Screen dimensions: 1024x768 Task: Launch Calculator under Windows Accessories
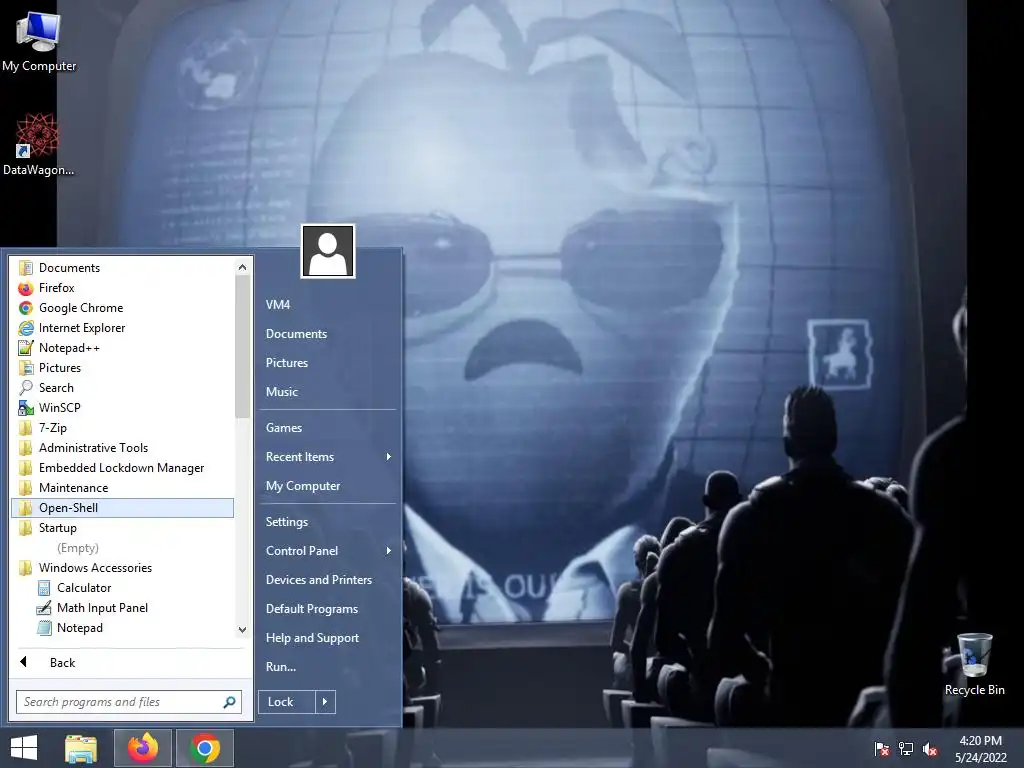(122, 588)
